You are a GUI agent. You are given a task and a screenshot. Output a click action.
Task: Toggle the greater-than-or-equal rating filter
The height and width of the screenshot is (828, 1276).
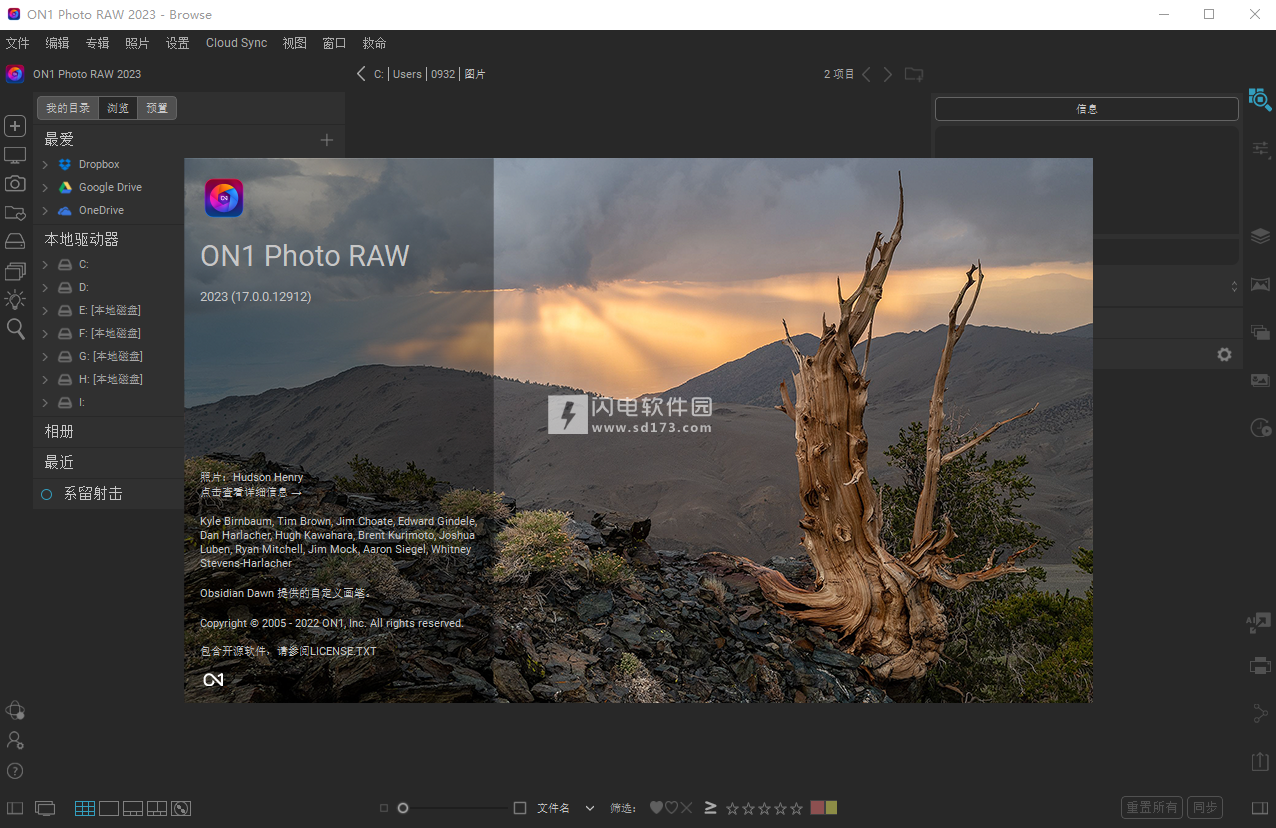click(711, 807)
